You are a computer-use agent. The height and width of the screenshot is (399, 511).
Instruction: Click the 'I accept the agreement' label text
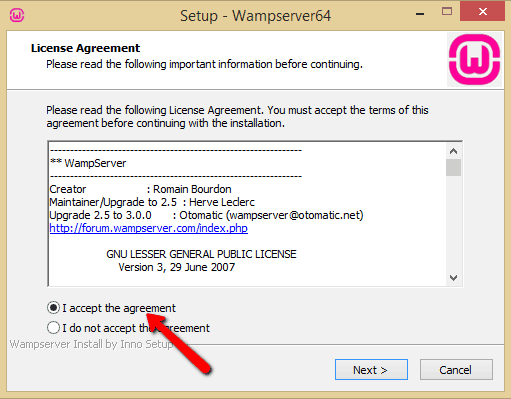pyautogui.click(x=119, y=308)
